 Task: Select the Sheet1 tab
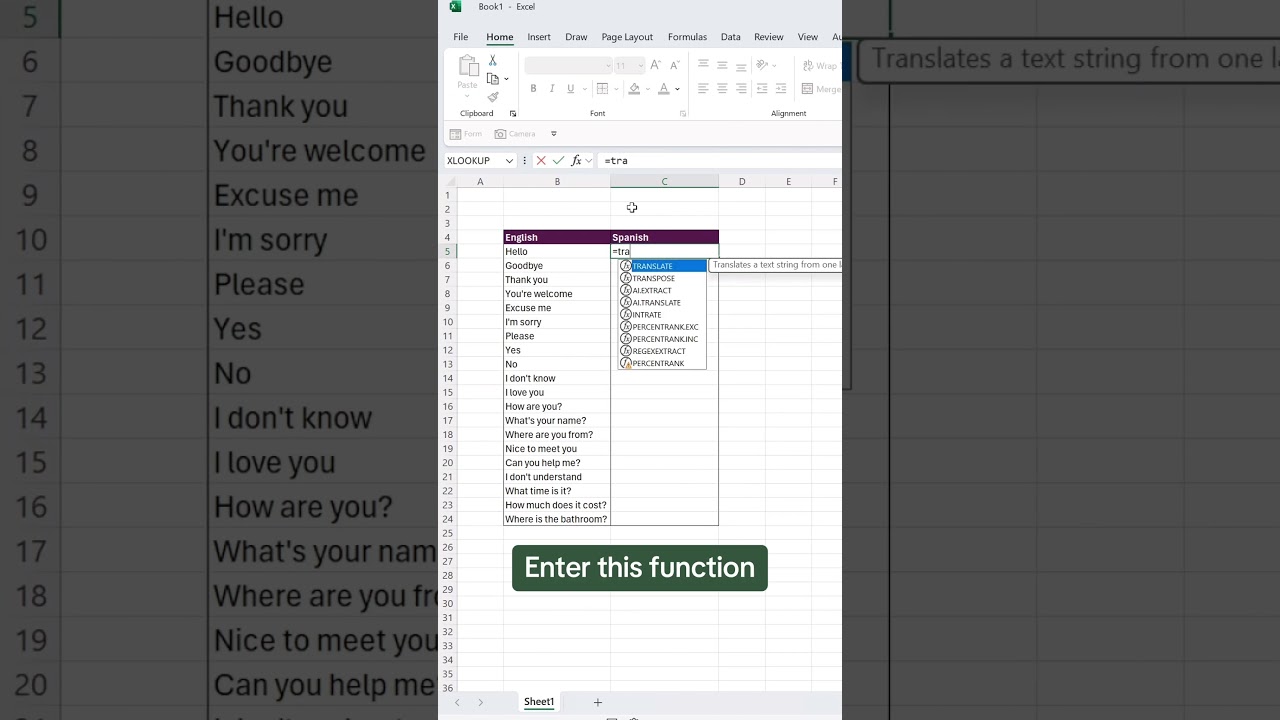pyautogui.click(x=539, y=702)
